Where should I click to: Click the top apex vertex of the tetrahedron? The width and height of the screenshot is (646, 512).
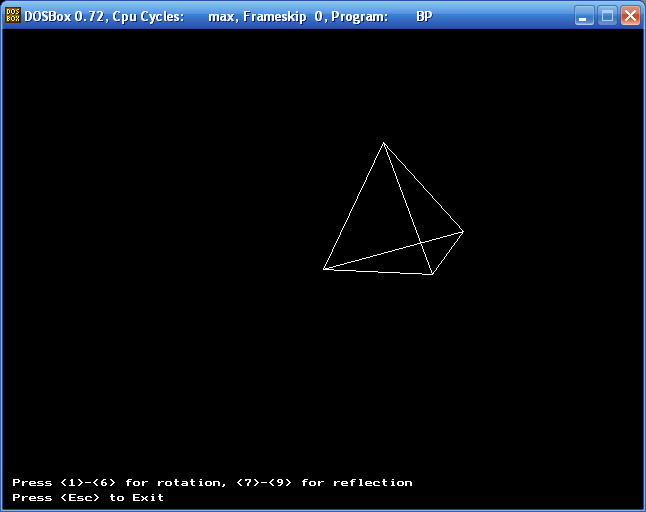(x=384, y=143)
